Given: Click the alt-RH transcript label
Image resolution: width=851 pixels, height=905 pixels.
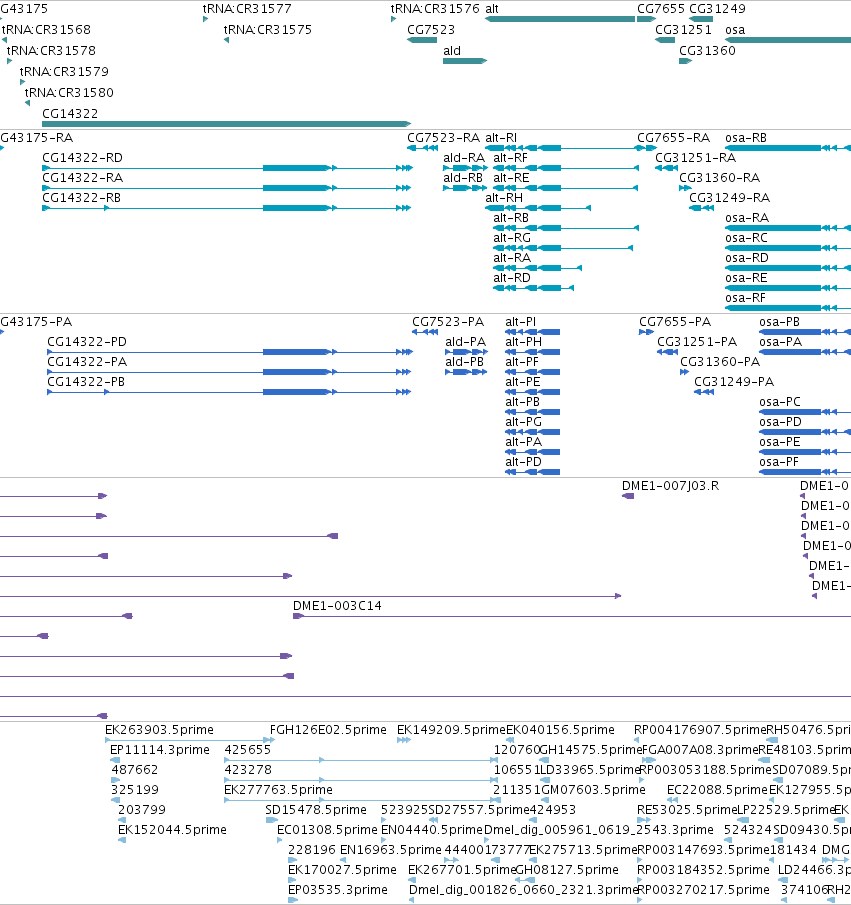Looking at the screenshot, I should 504,197.
